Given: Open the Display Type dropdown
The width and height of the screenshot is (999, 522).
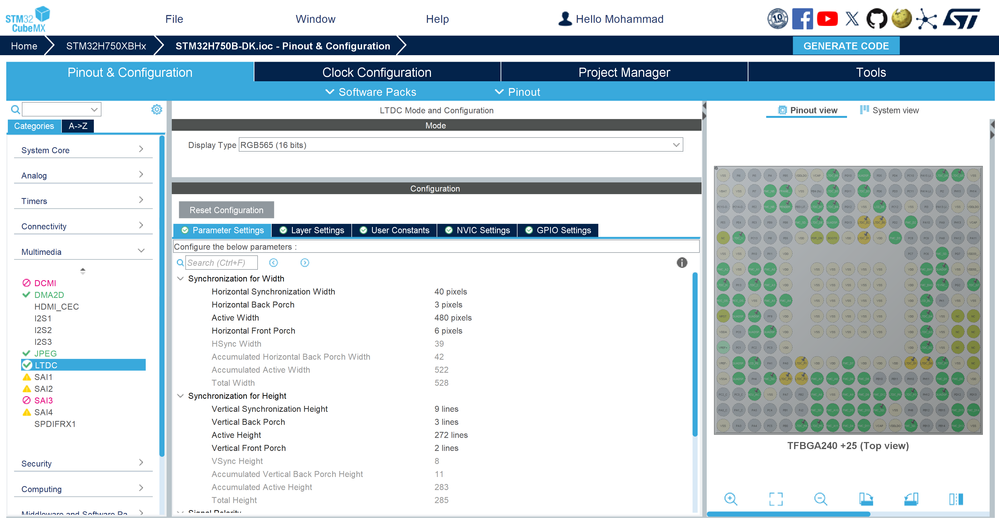Looking at the screenshot, I should [461, 145].
